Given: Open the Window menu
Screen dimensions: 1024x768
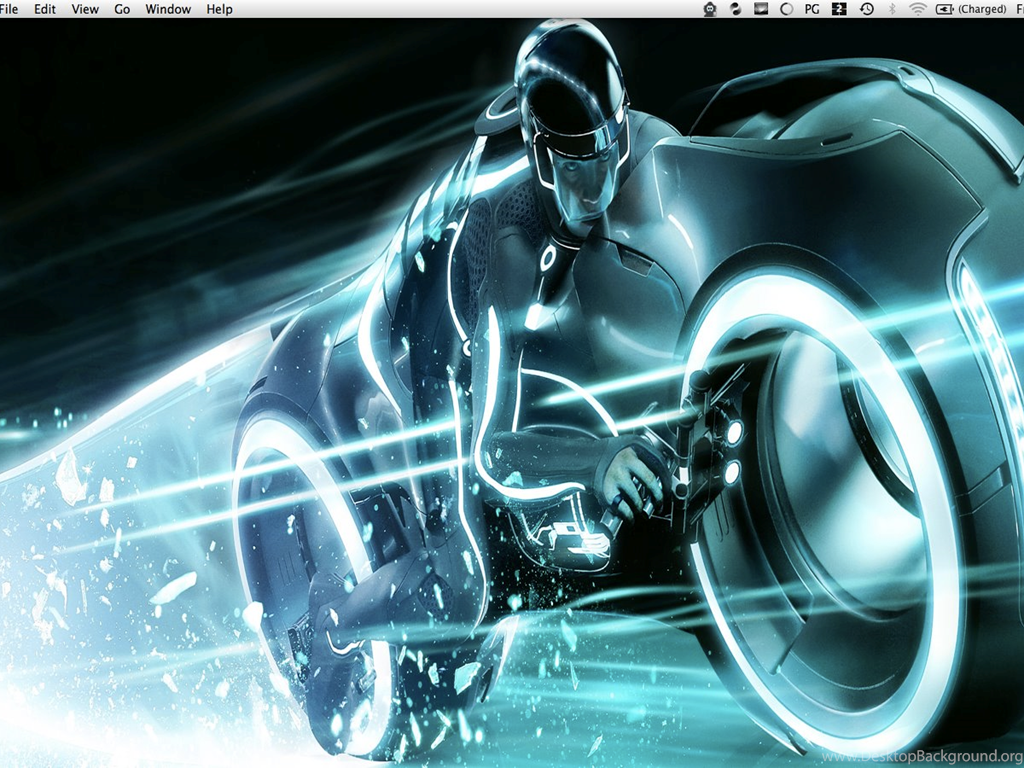Looking at the screenshot, I should (x=168, y=9).
